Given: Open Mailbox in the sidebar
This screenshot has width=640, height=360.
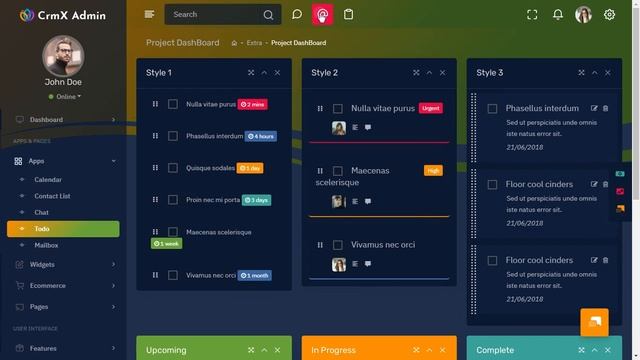Looking at the screenshot, I should (x=46, y=245).
